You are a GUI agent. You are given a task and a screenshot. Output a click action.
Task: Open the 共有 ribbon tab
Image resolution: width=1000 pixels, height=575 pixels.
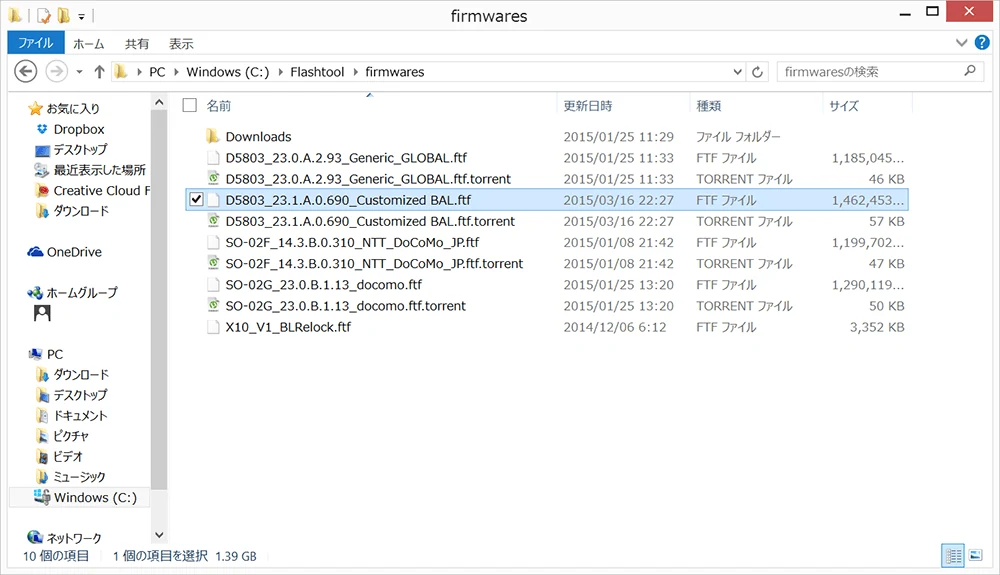pos(136,43)
